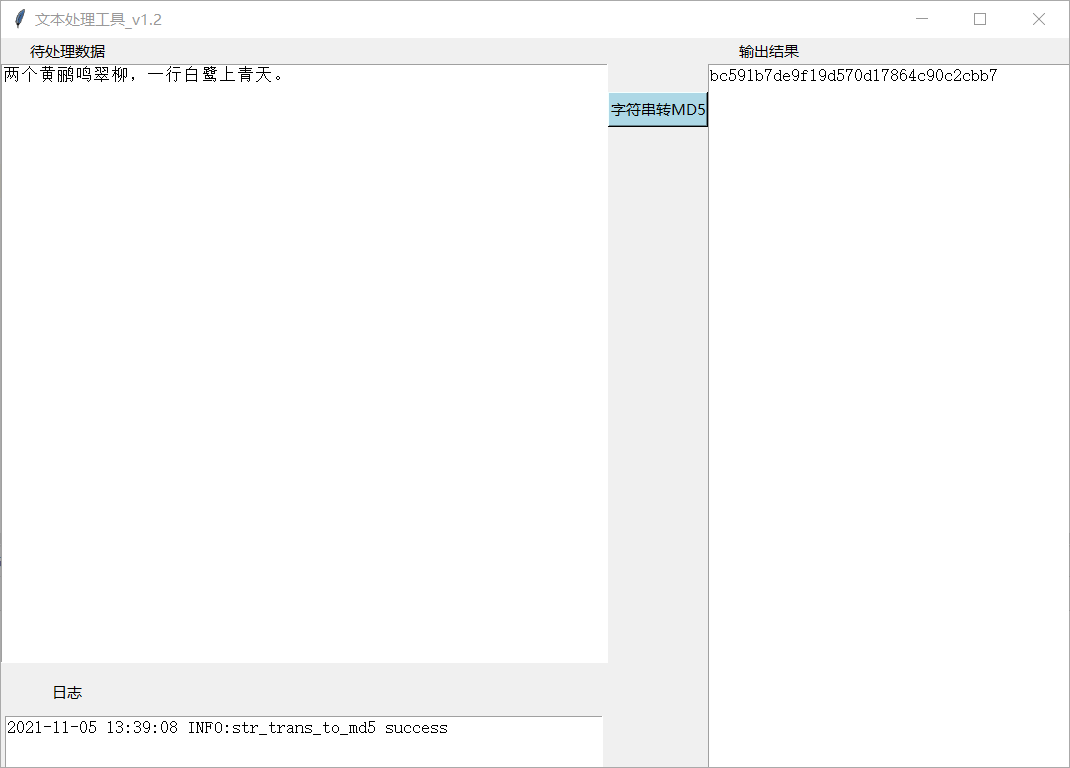Click the 日志 log panel header
The image size is (1070, 768).
[x=68, y=692]
